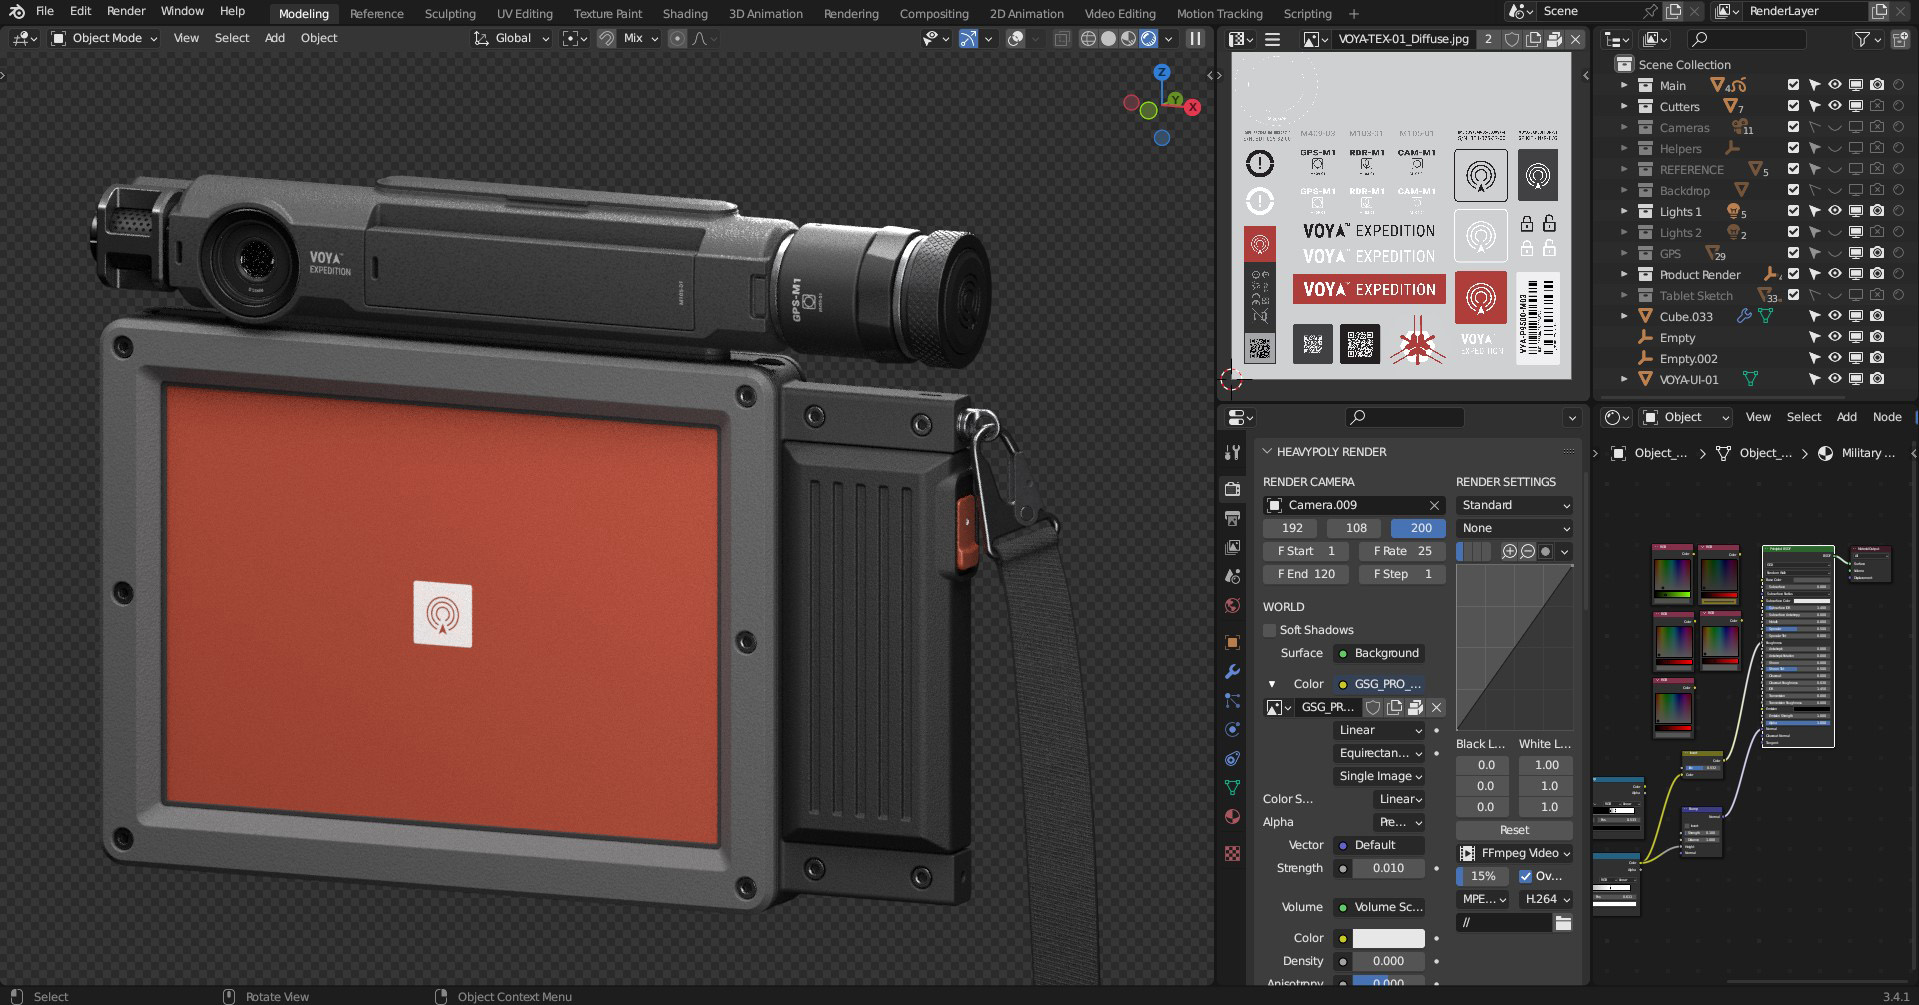Toggle viewport overlays
The image size is (1919, 1005).
tap(1016, 39)
